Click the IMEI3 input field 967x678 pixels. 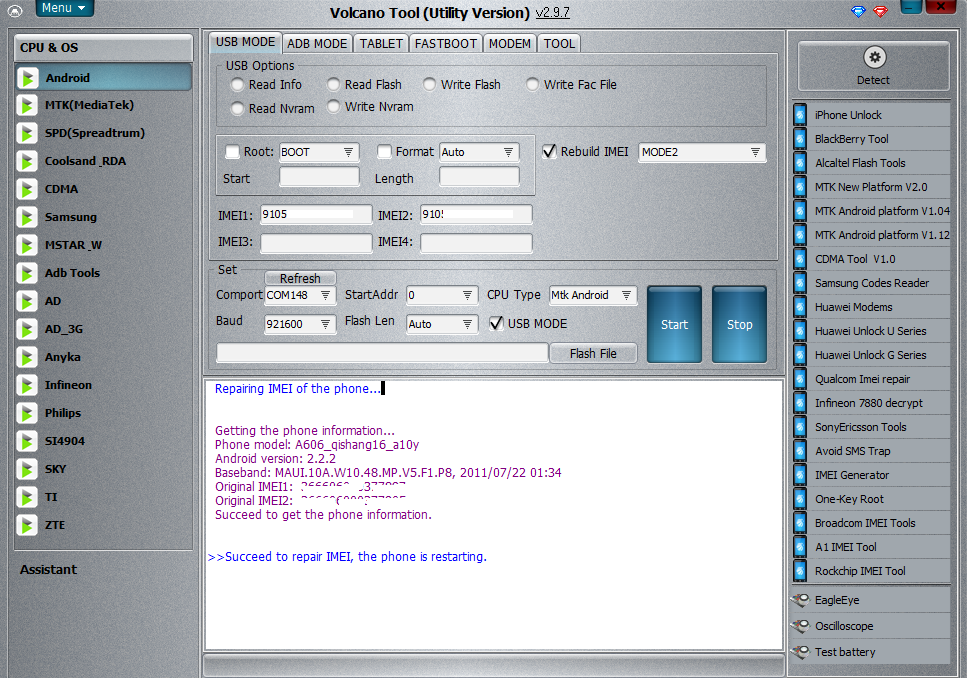tap(316, 242)
